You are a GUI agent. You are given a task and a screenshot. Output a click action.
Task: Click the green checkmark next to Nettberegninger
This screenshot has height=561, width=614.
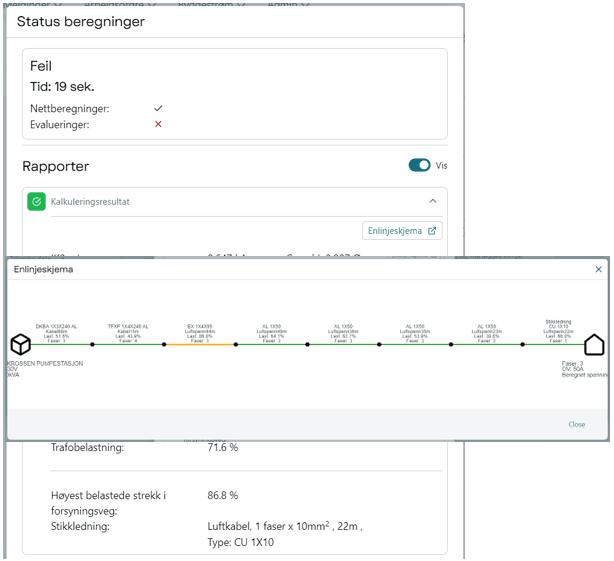(158, 108)
